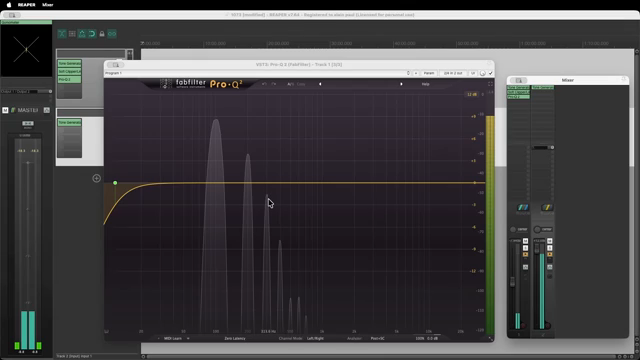Screen dimensions: 640x360
Task: Click second mixer strip volume fader
Action: [x=537, y=249]
